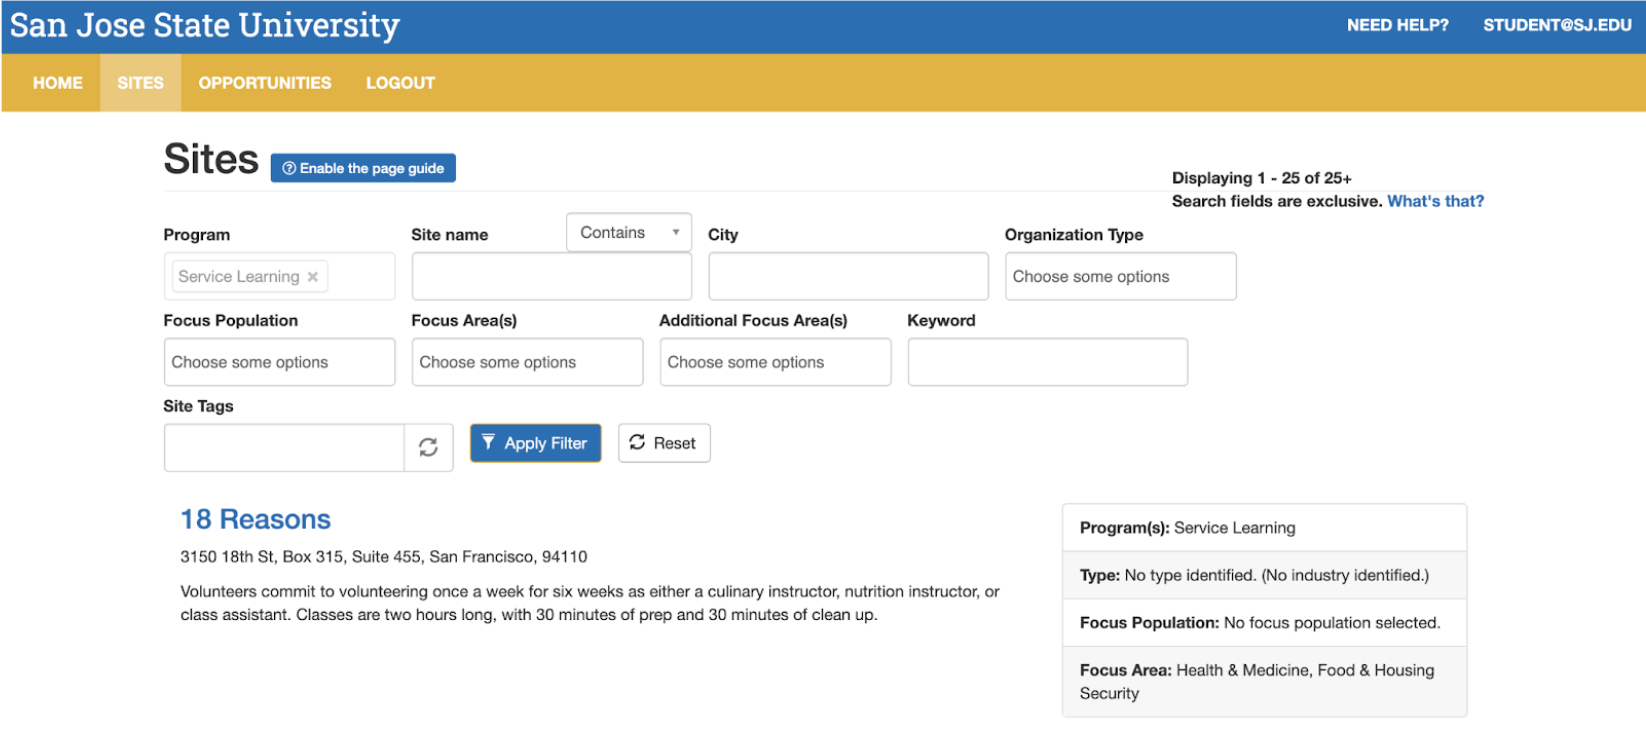Open the Organization Type options dropdown
Screen dimensions: 1646x750
pyautogui.click(x=1120, y=277)
